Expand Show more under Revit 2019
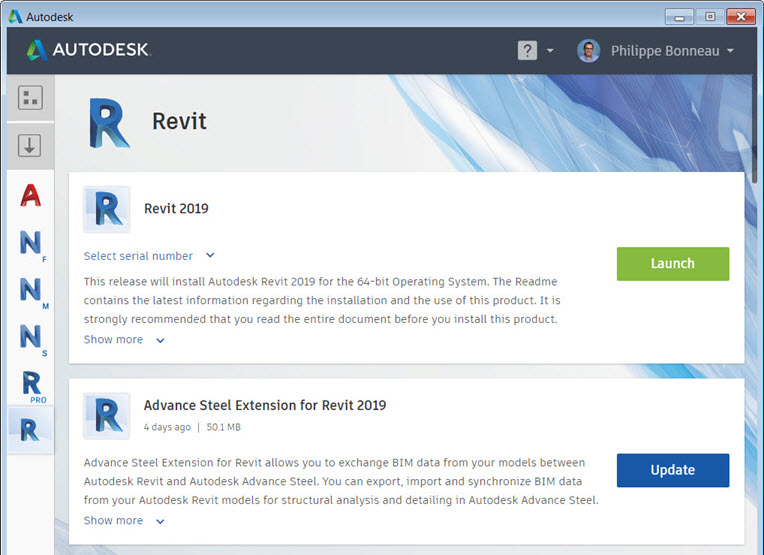 pos(124,340)
